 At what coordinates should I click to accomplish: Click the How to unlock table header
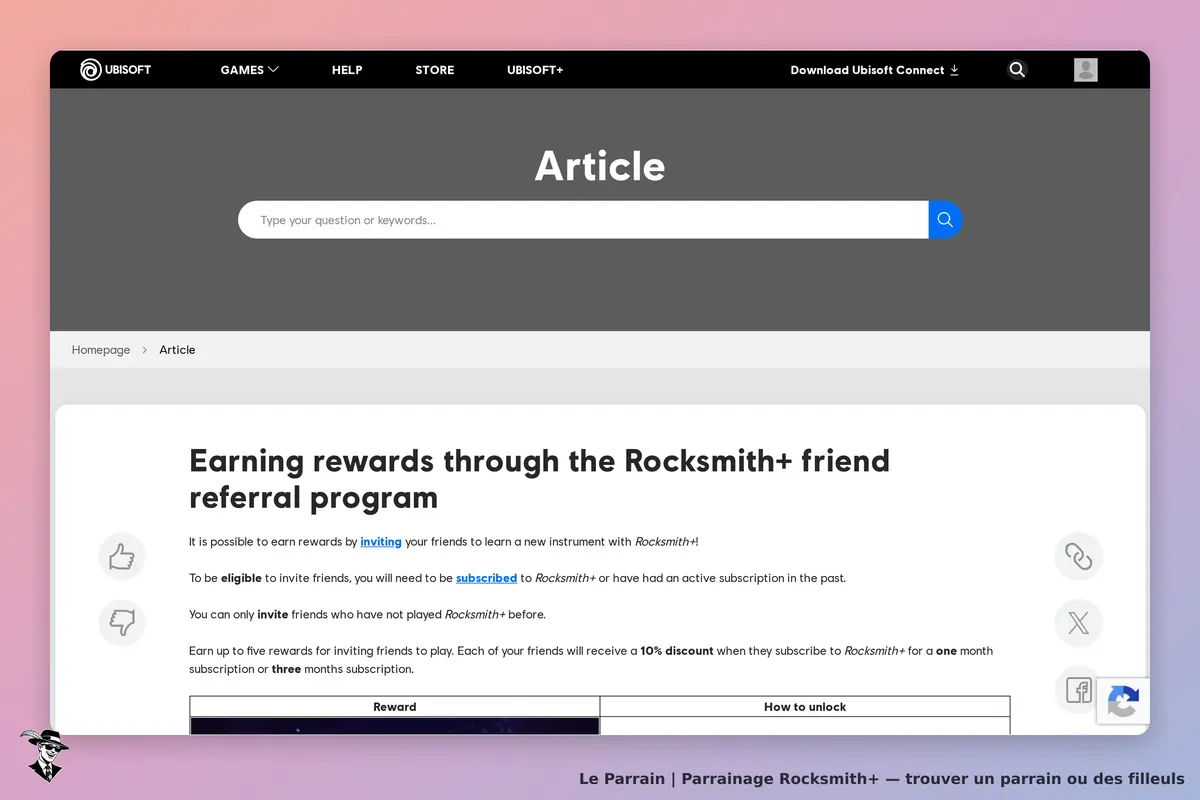click(805, 707)
